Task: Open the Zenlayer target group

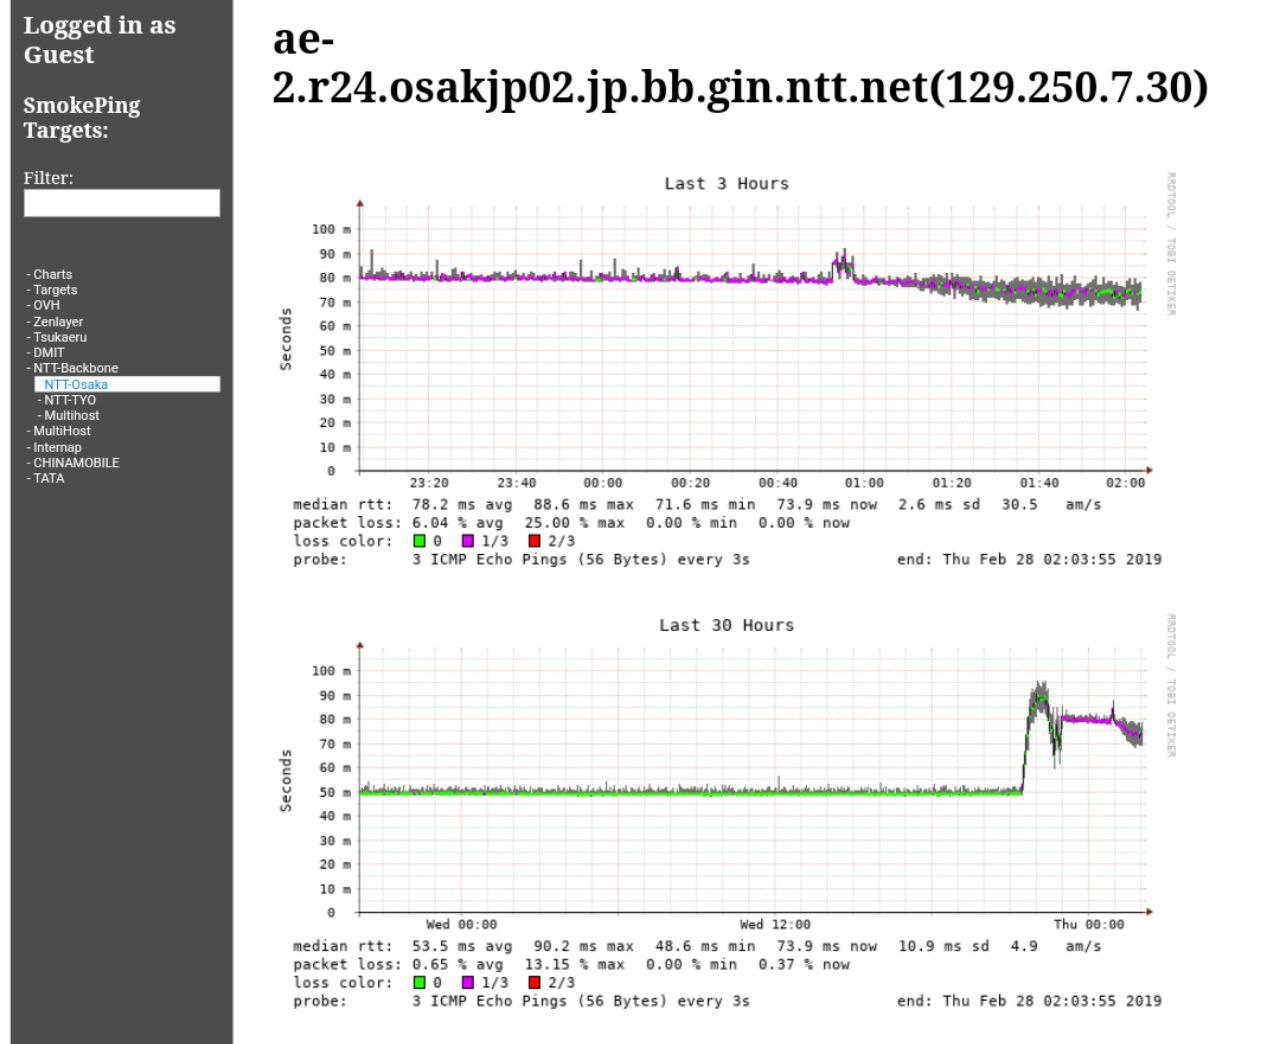Action: tap(58, 322)
